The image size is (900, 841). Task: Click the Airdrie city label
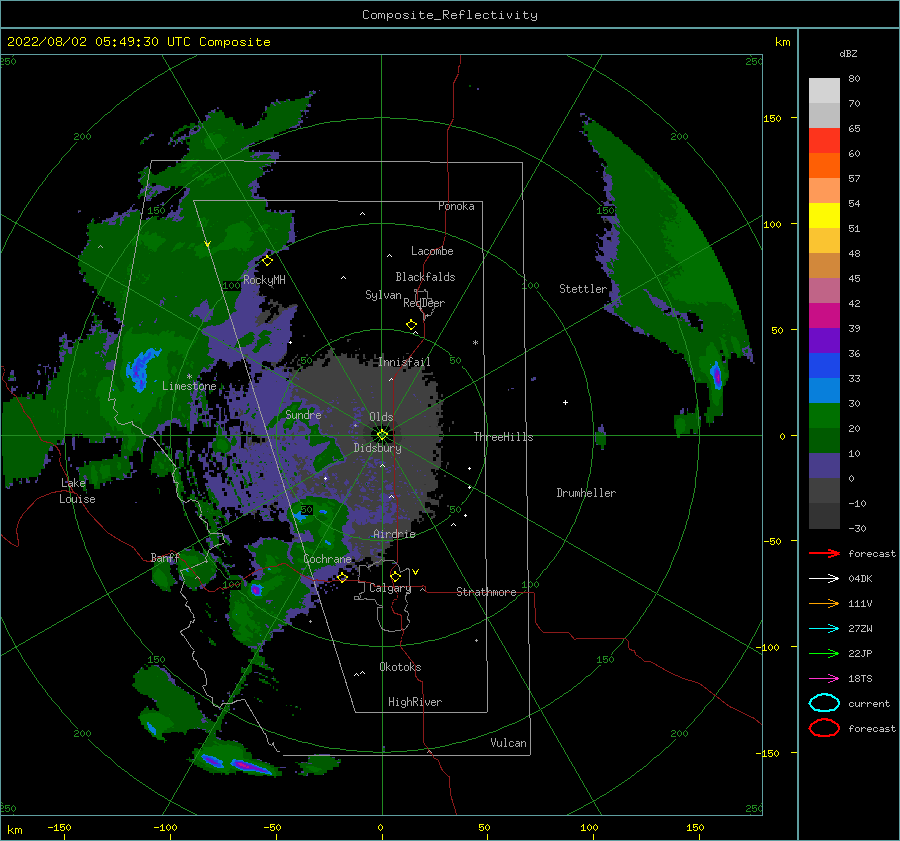point(394,534)
